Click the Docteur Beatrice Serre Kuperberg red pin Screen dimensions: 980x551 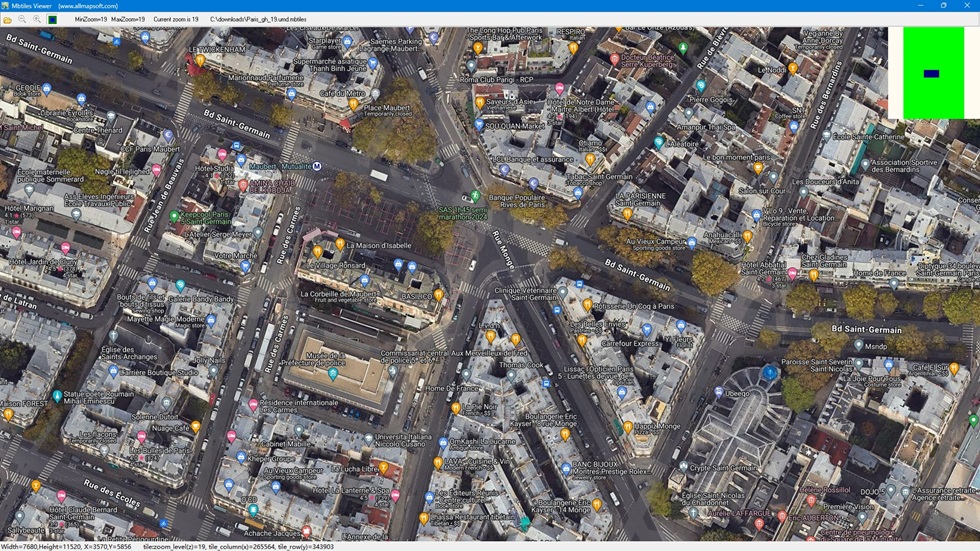(614, 59)
